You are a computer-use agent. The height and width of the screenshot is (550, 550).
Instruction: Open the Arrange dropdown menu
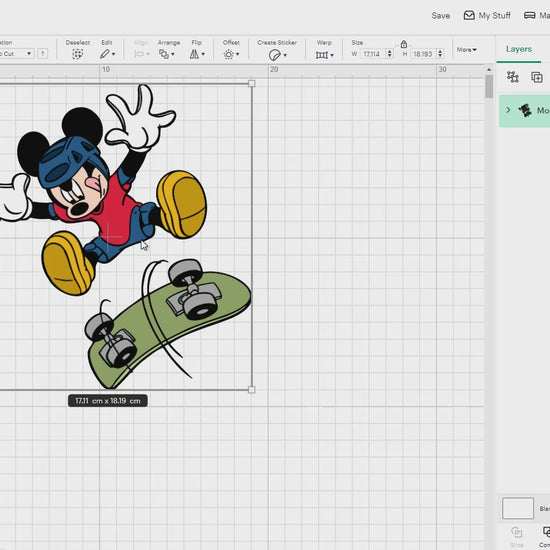(167, 54)
